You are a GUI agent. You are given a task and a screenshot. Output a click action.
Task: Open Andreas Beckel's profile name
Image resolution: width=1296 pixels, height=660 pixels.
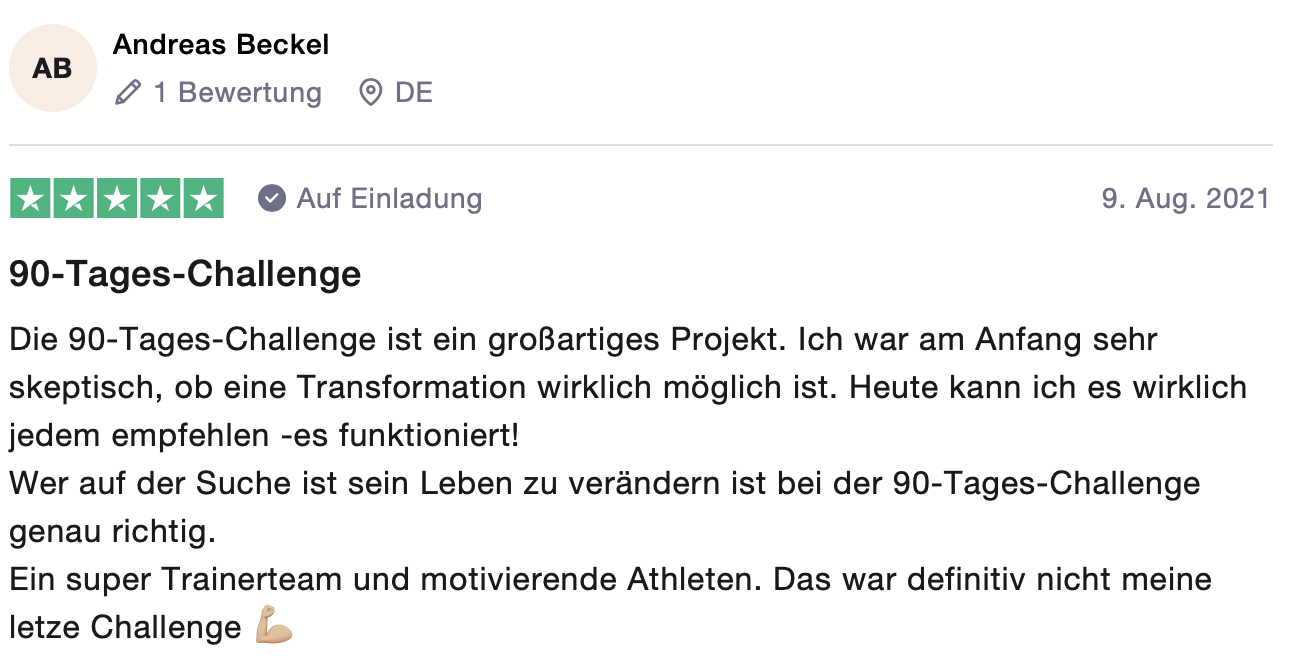(221, 45)
